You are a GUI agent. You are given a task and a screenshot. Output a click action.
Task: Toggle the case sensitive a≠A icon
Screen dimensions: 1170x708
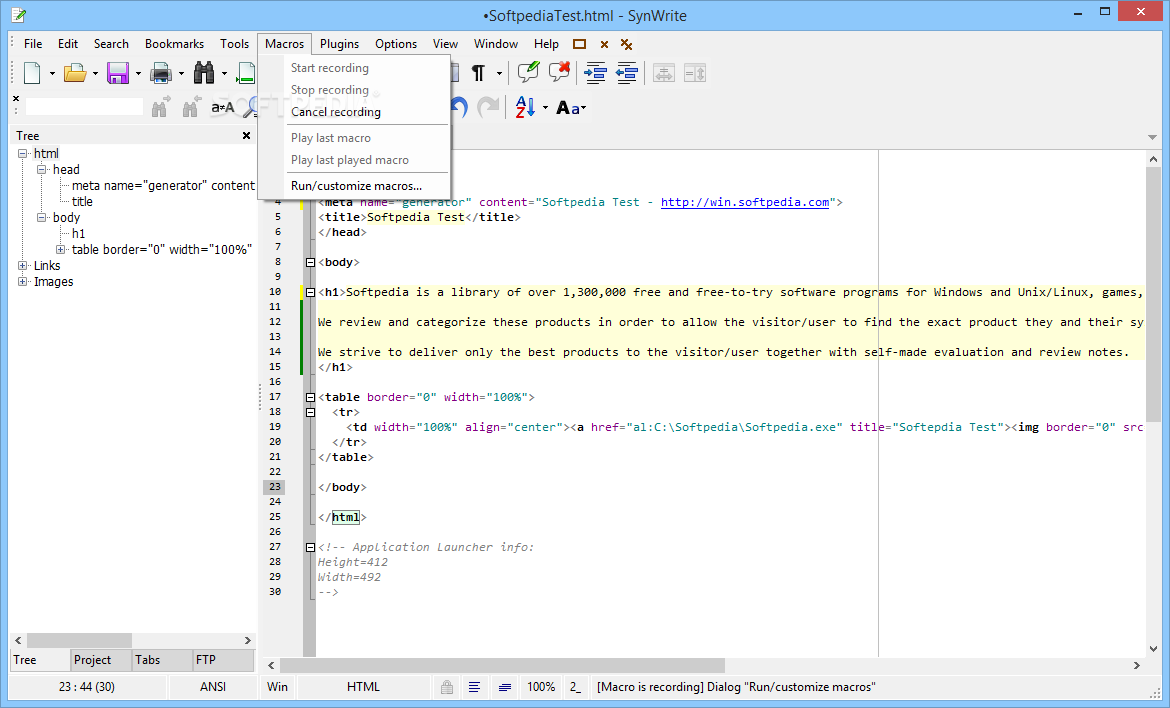223,108
